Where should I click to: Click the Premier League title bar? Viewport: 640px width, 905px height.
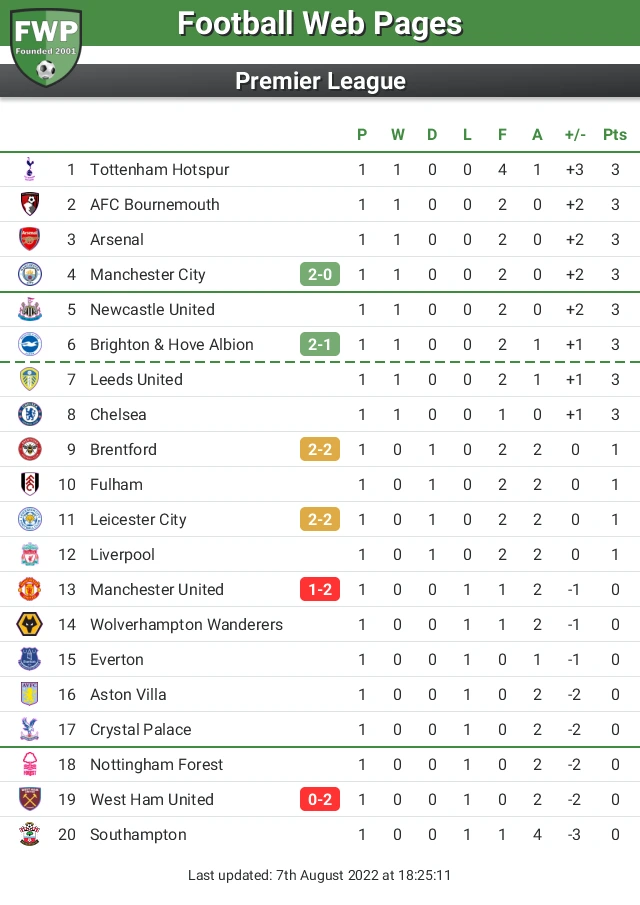(x=320, y=81)
